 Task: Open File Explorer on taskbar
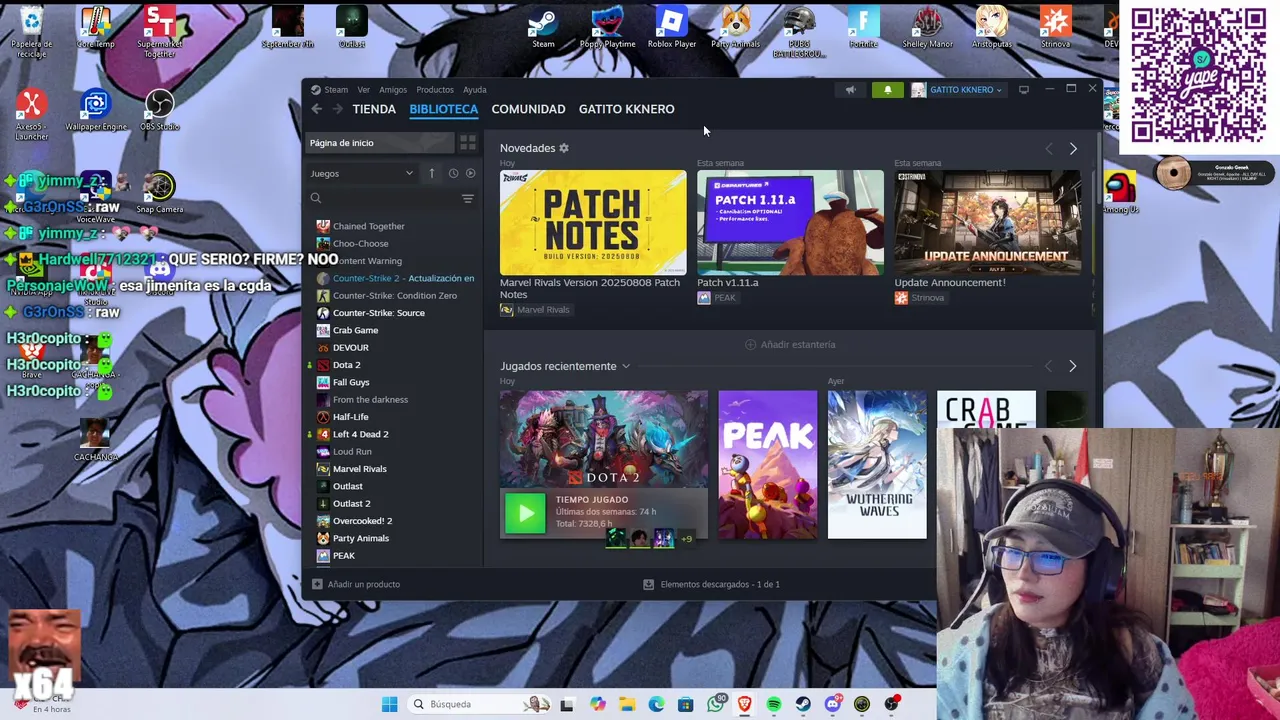pyautogui.click(x=627, y=704)
